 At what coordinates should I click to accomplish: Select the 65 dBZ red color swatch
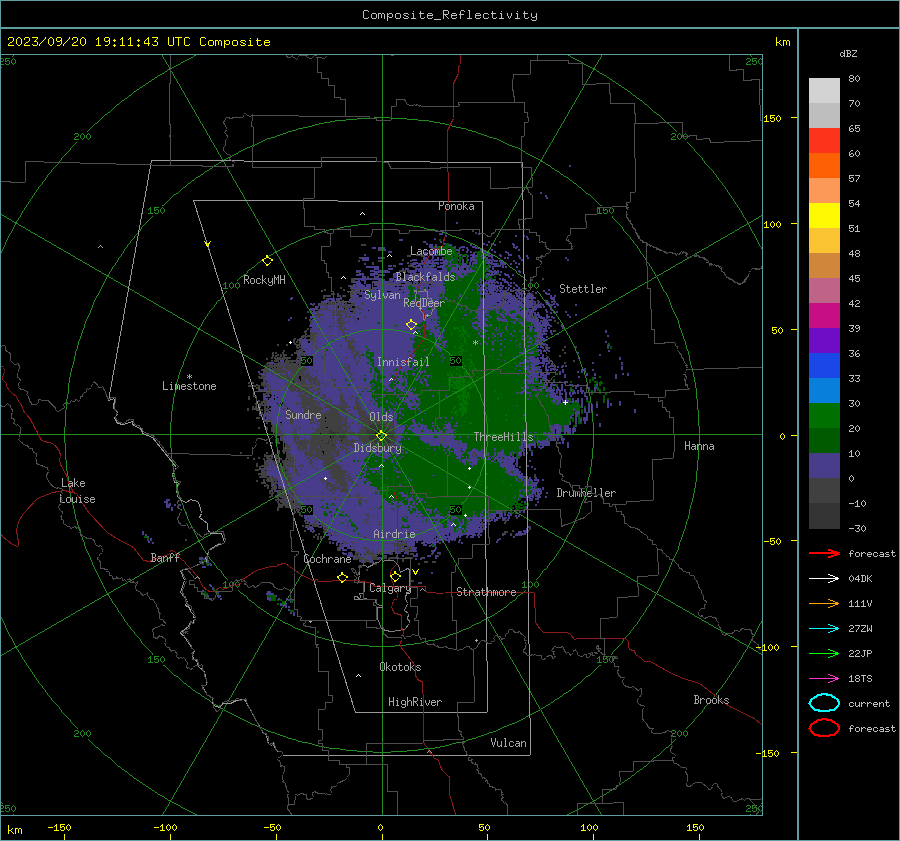pos(824,140)
